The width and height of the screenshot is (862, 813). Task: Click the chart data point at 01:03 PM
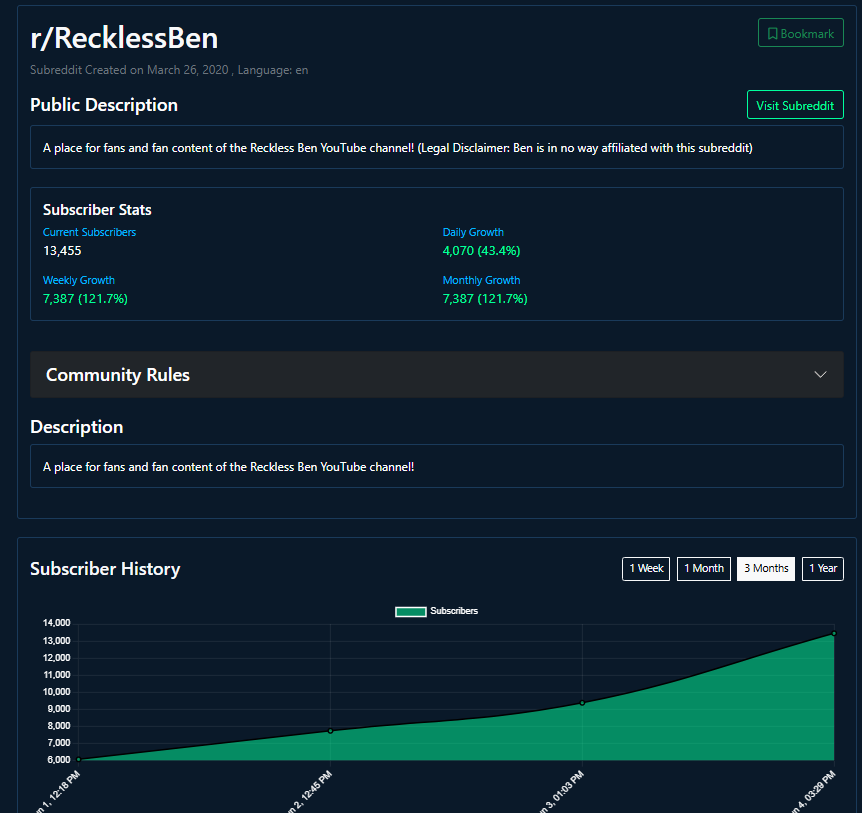coord(582,703)
